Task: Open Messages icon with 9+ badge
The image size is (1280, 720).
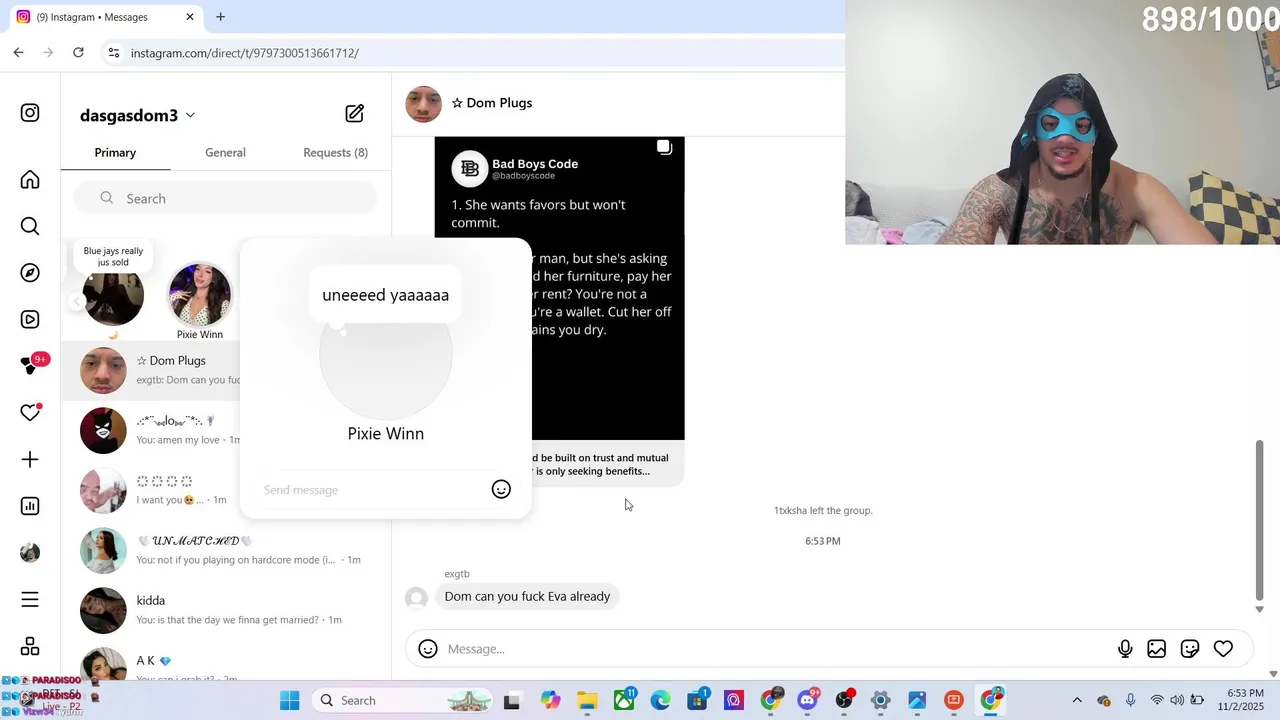Action: (32, 365)
